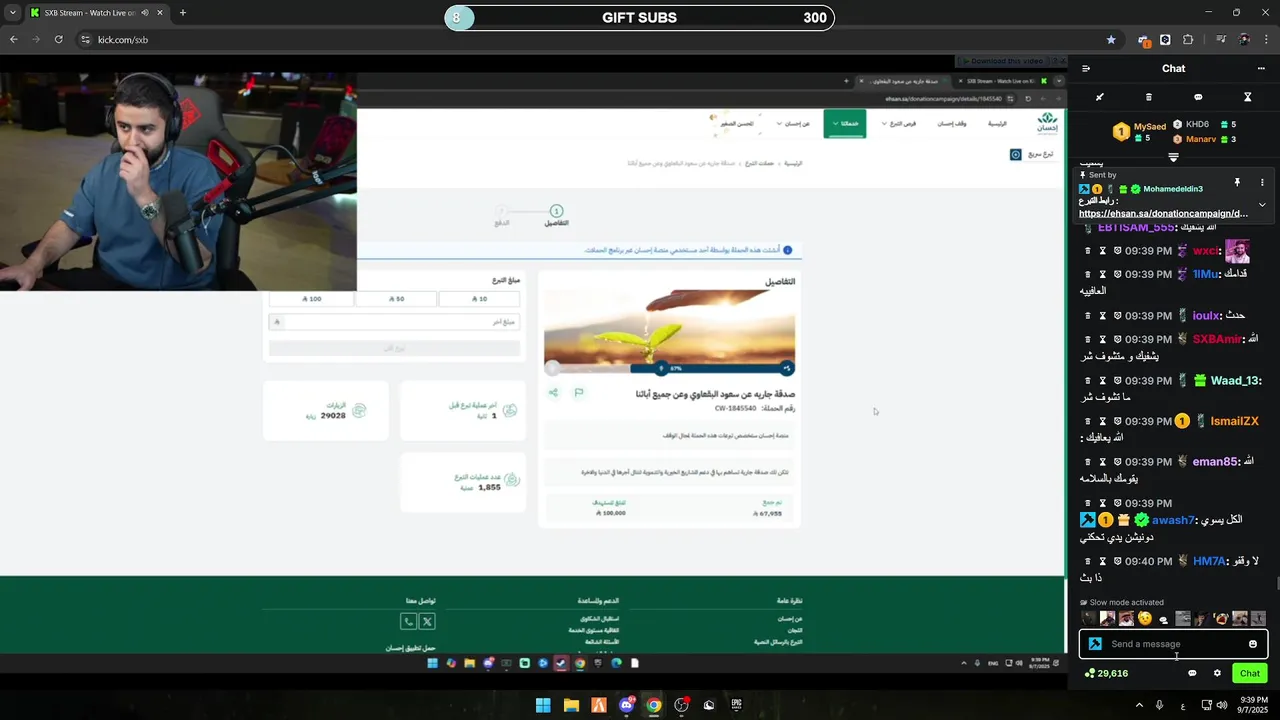The image size is (1280, 720).
Task: Expand the pinned message chevron
Action: 1262,205
